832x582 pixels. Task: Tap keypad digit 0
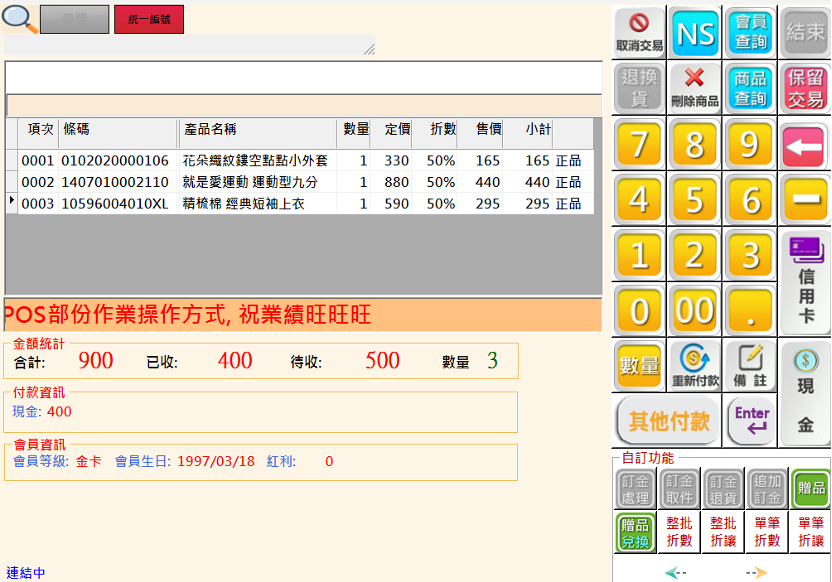coord(639,310)
